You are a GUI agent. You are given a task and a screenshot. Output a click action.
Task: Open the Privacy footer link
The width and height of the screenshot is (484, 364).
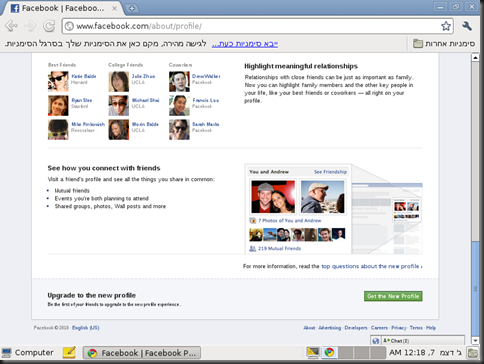[x=399, y=328]
